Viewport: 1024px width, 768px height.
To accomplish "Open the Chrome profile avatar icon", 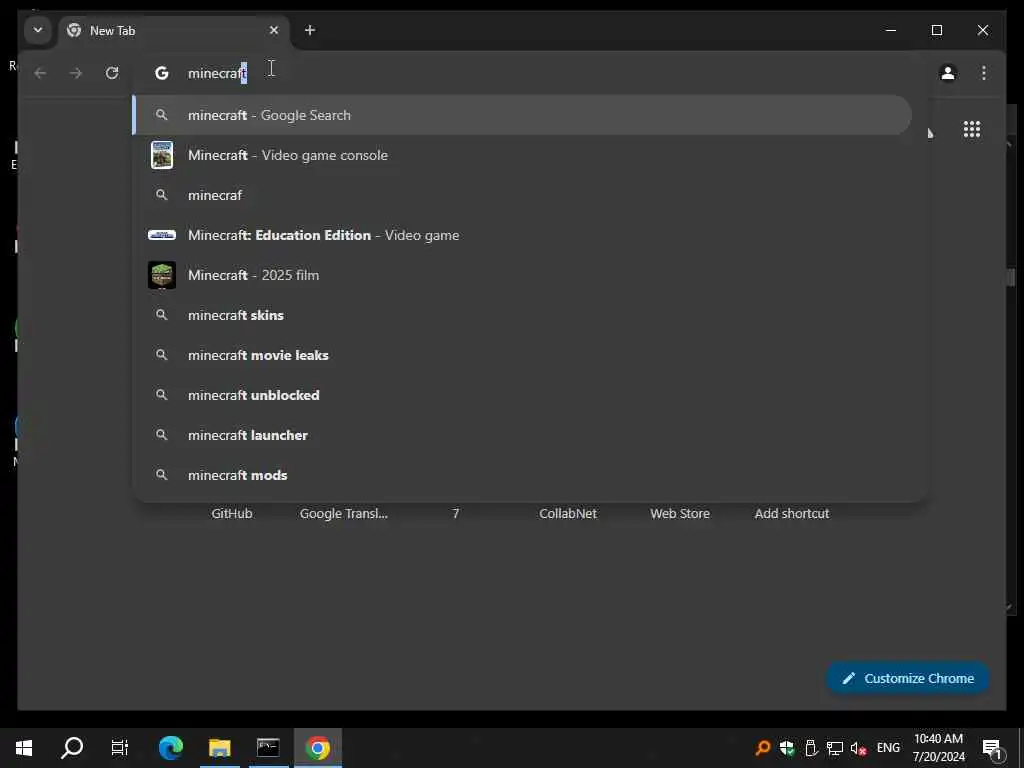I will point(948,73).
